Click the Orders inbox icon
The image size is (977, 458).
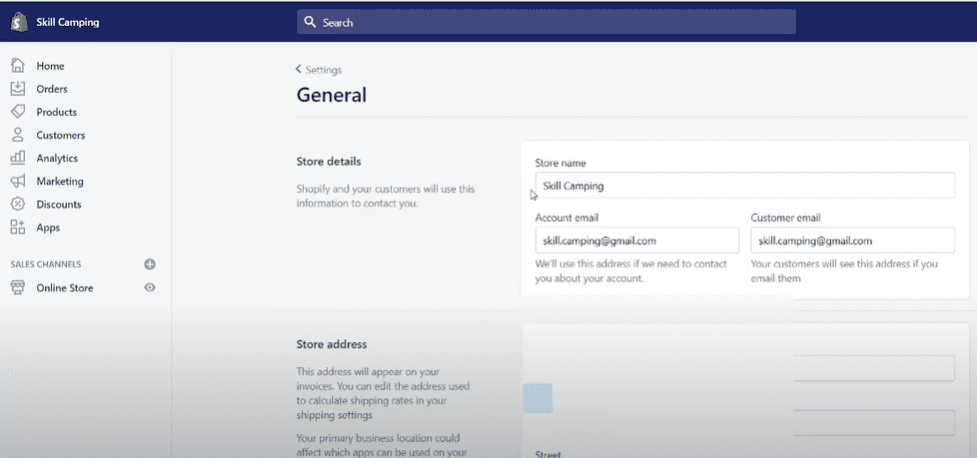[x=17, y=88]
